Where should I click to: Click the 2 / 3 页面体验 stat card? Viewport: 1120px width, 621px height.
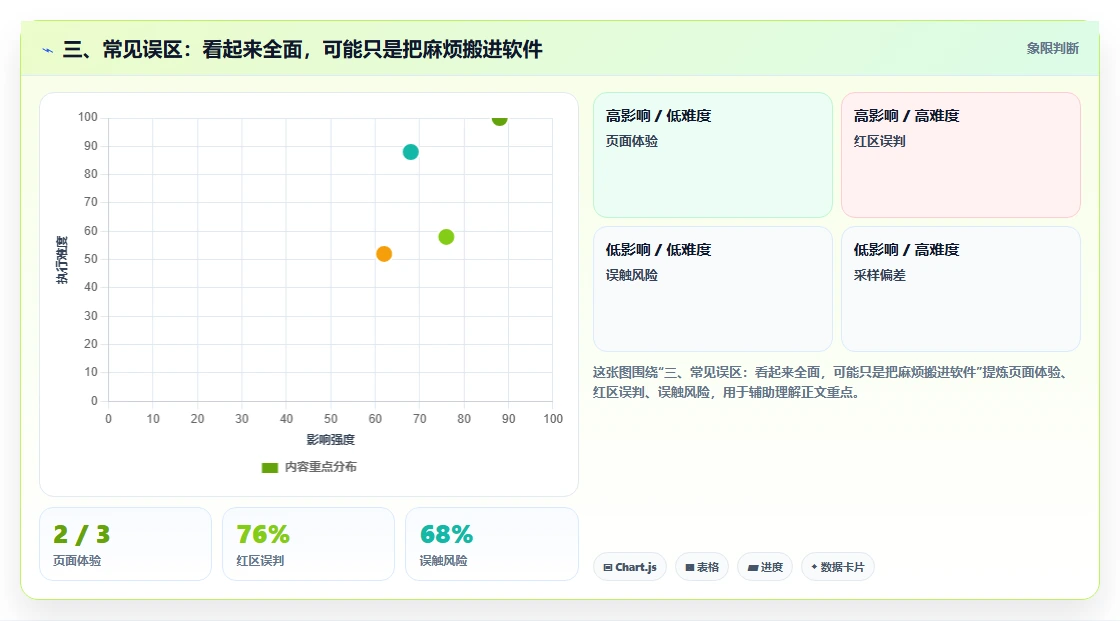(126, 544)
